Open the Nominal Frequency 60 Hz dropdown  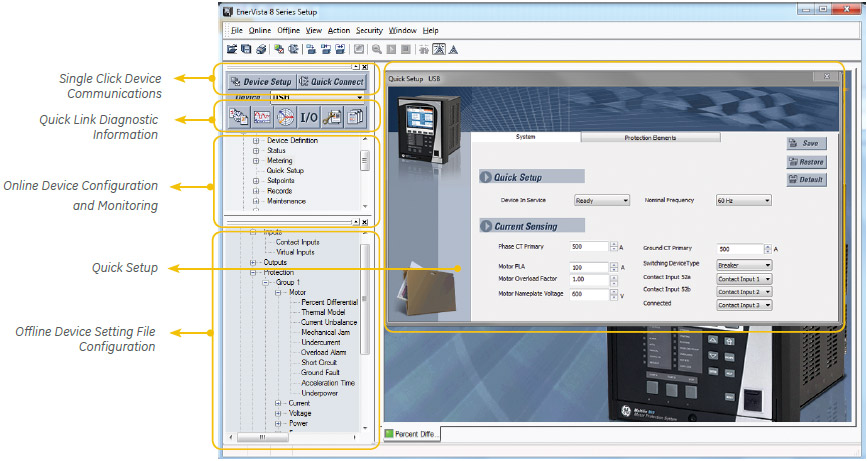coord(743,201)
